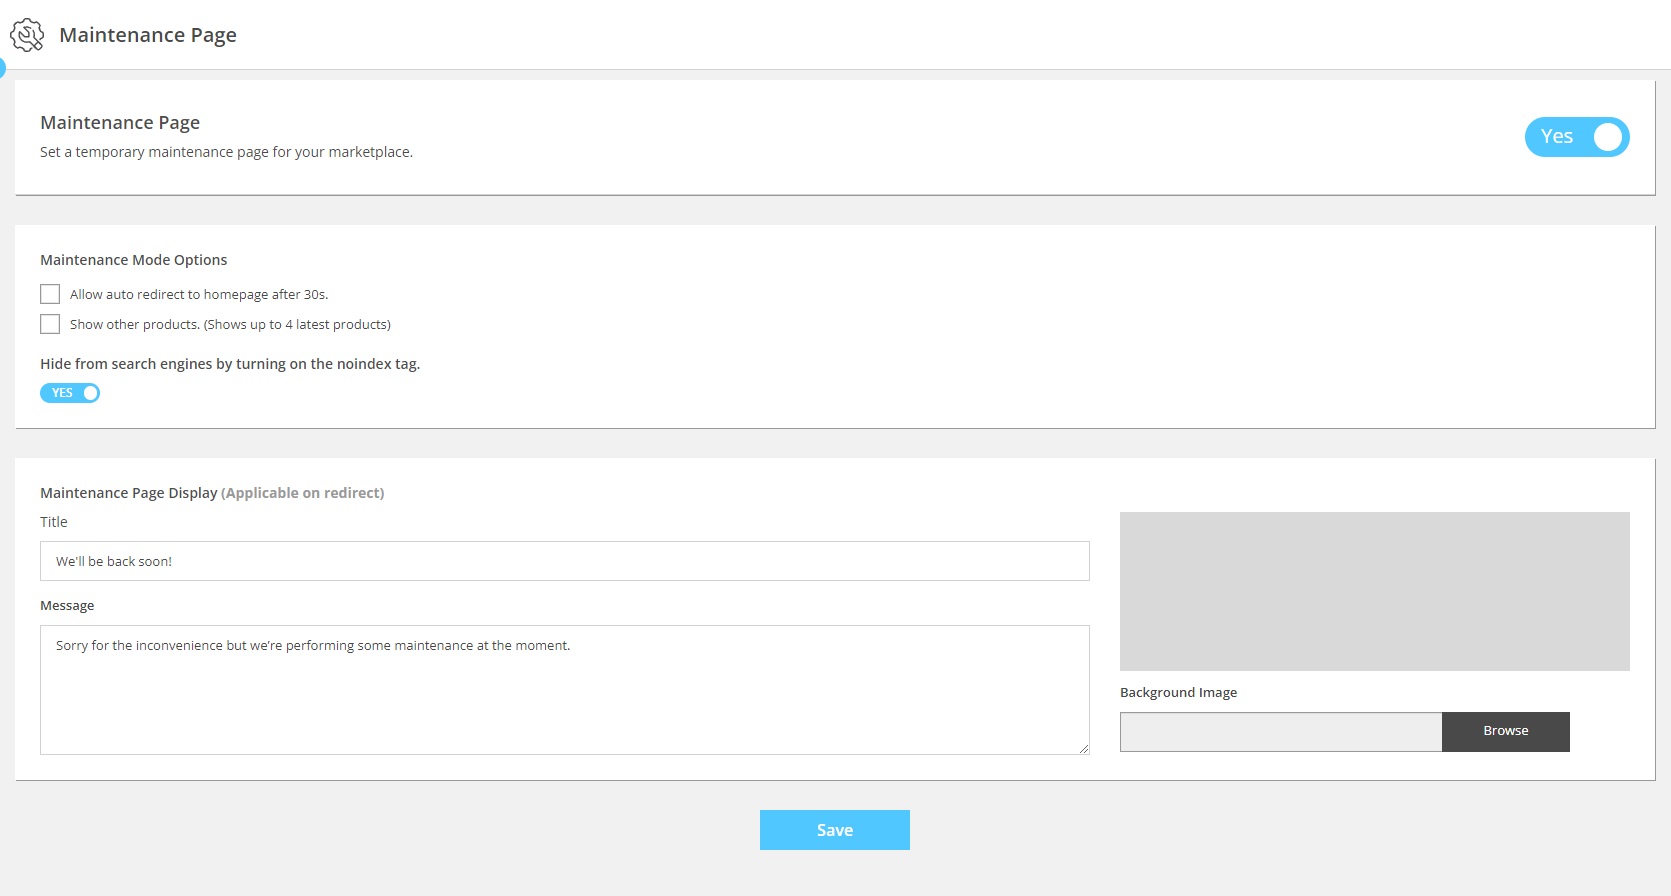This screenshot has width=1671, height=896.
Task: Click the 'Background Image' label
Action: (1178, 693)
